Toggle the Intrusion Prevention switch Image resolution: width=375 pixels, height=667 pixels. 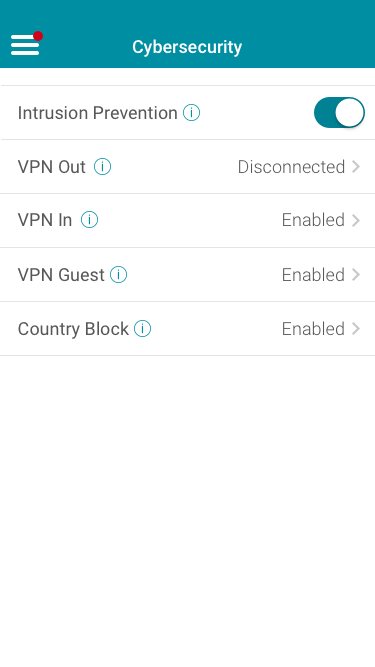[x=339, y=113]
